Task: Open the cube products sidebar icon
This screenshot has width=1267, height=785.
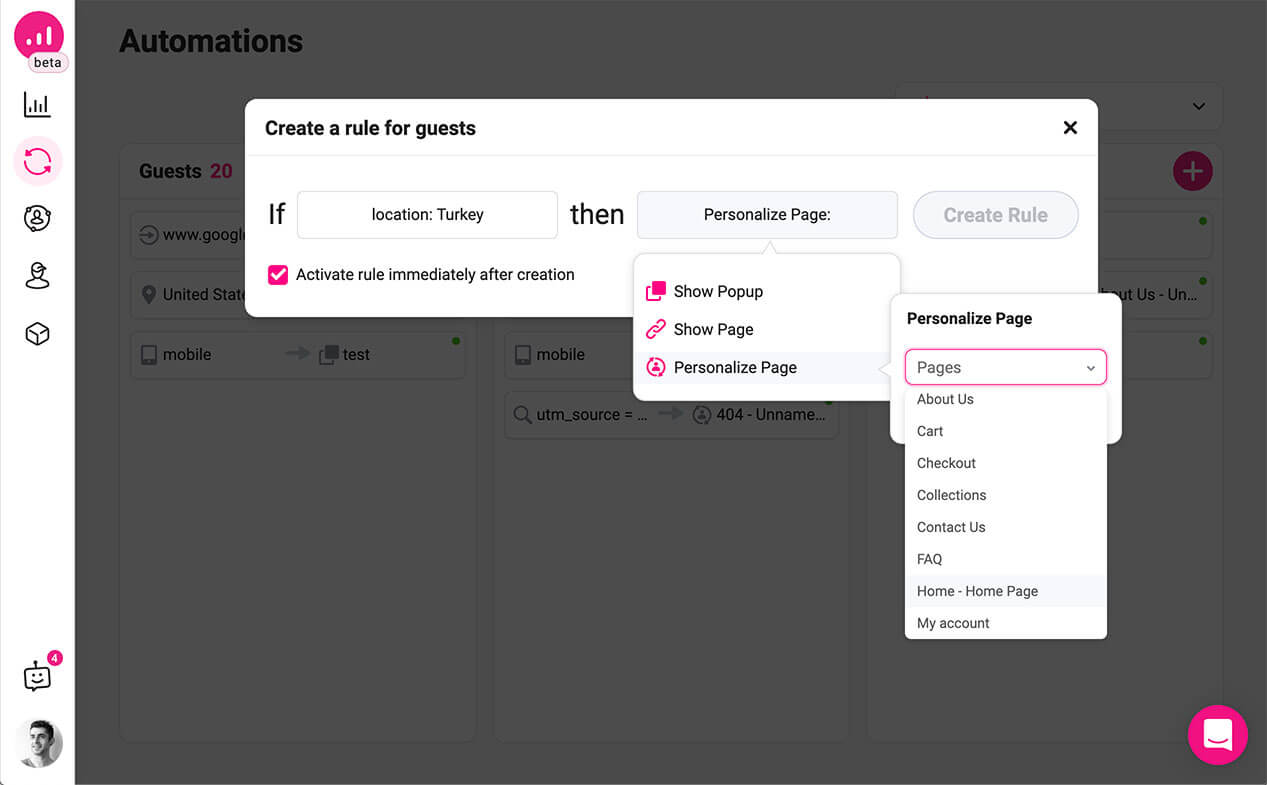Action: 37,334
